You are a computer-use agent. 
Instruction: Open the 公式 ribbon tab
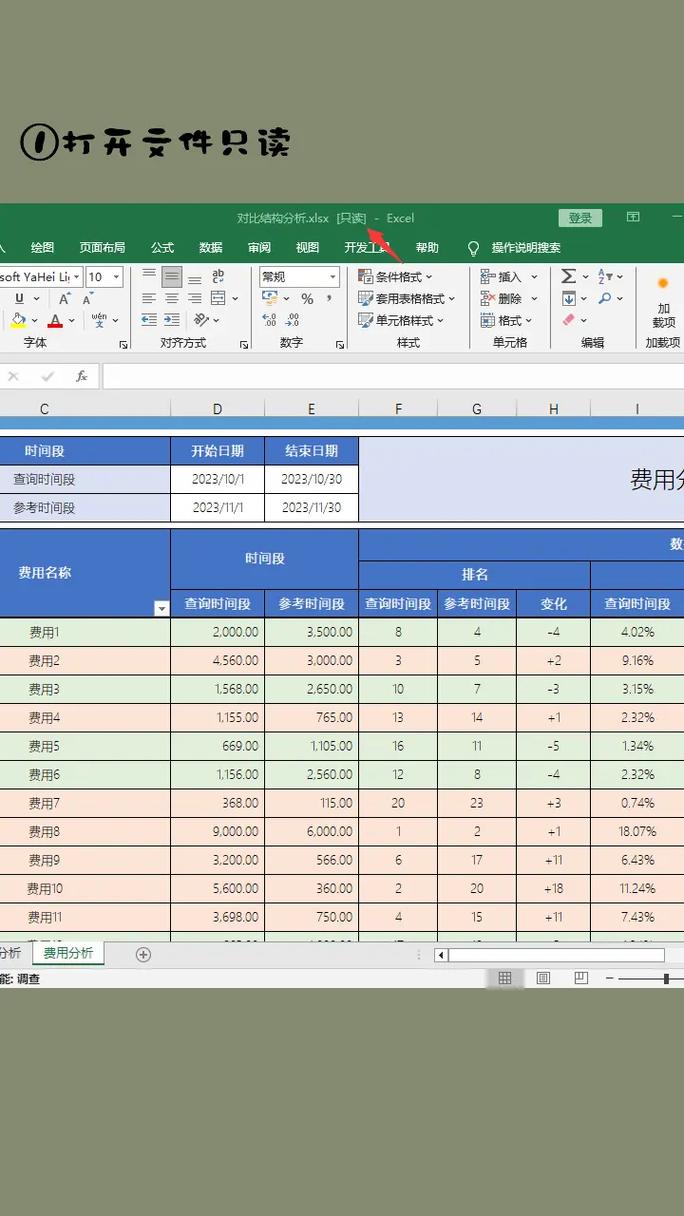click(x=162, y=248)
